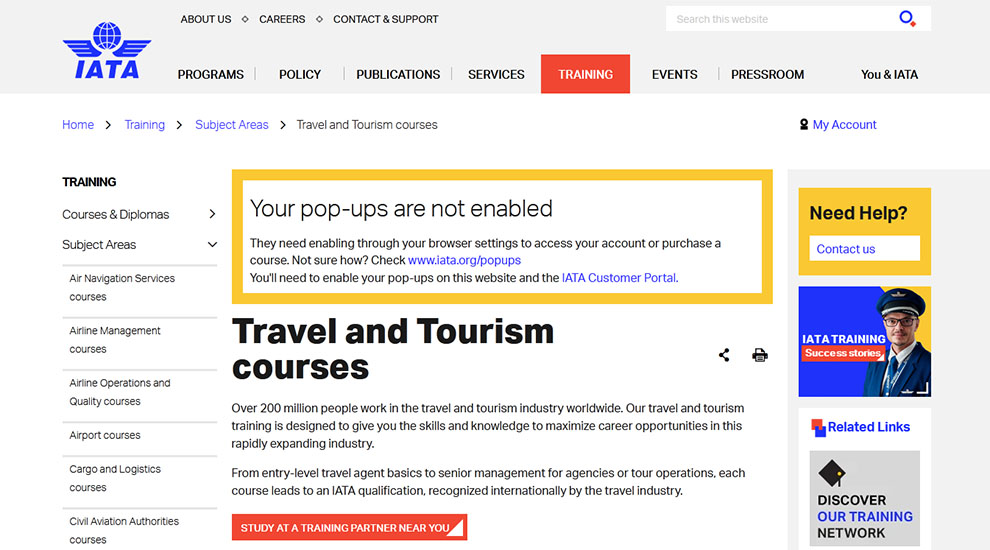Click the sidebar TRAINING heading
The width and height of the screenshot is (990, 550).
coord(89,182)
